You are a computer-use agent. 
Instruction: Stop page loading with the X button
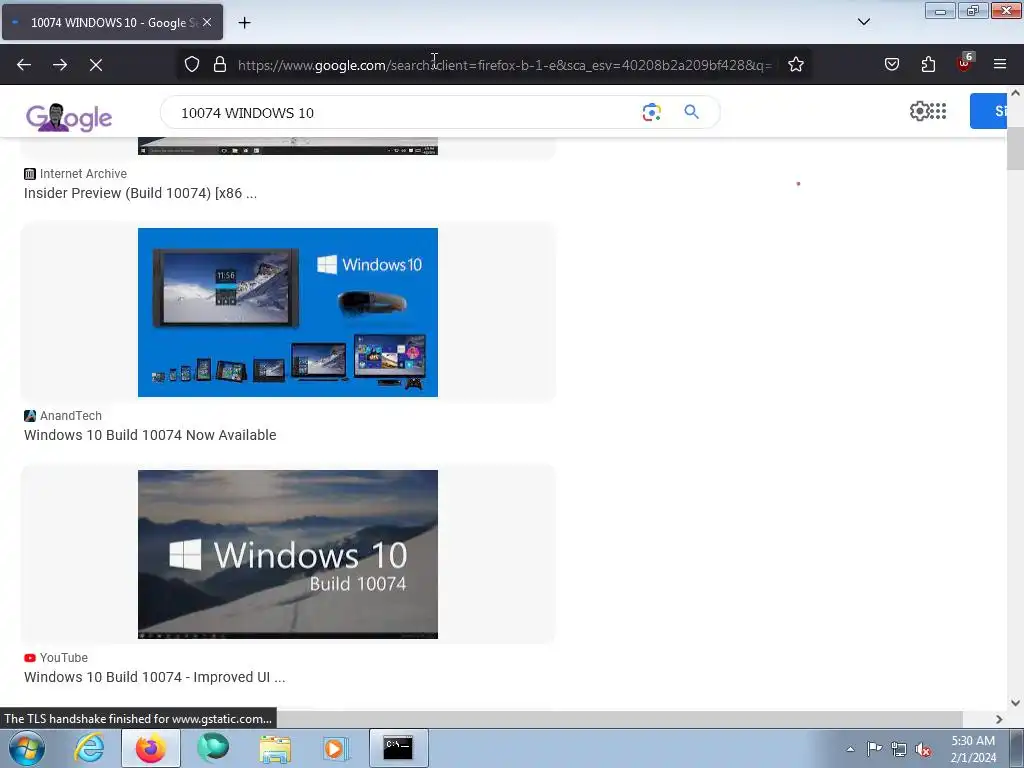[x=96, y=65]
